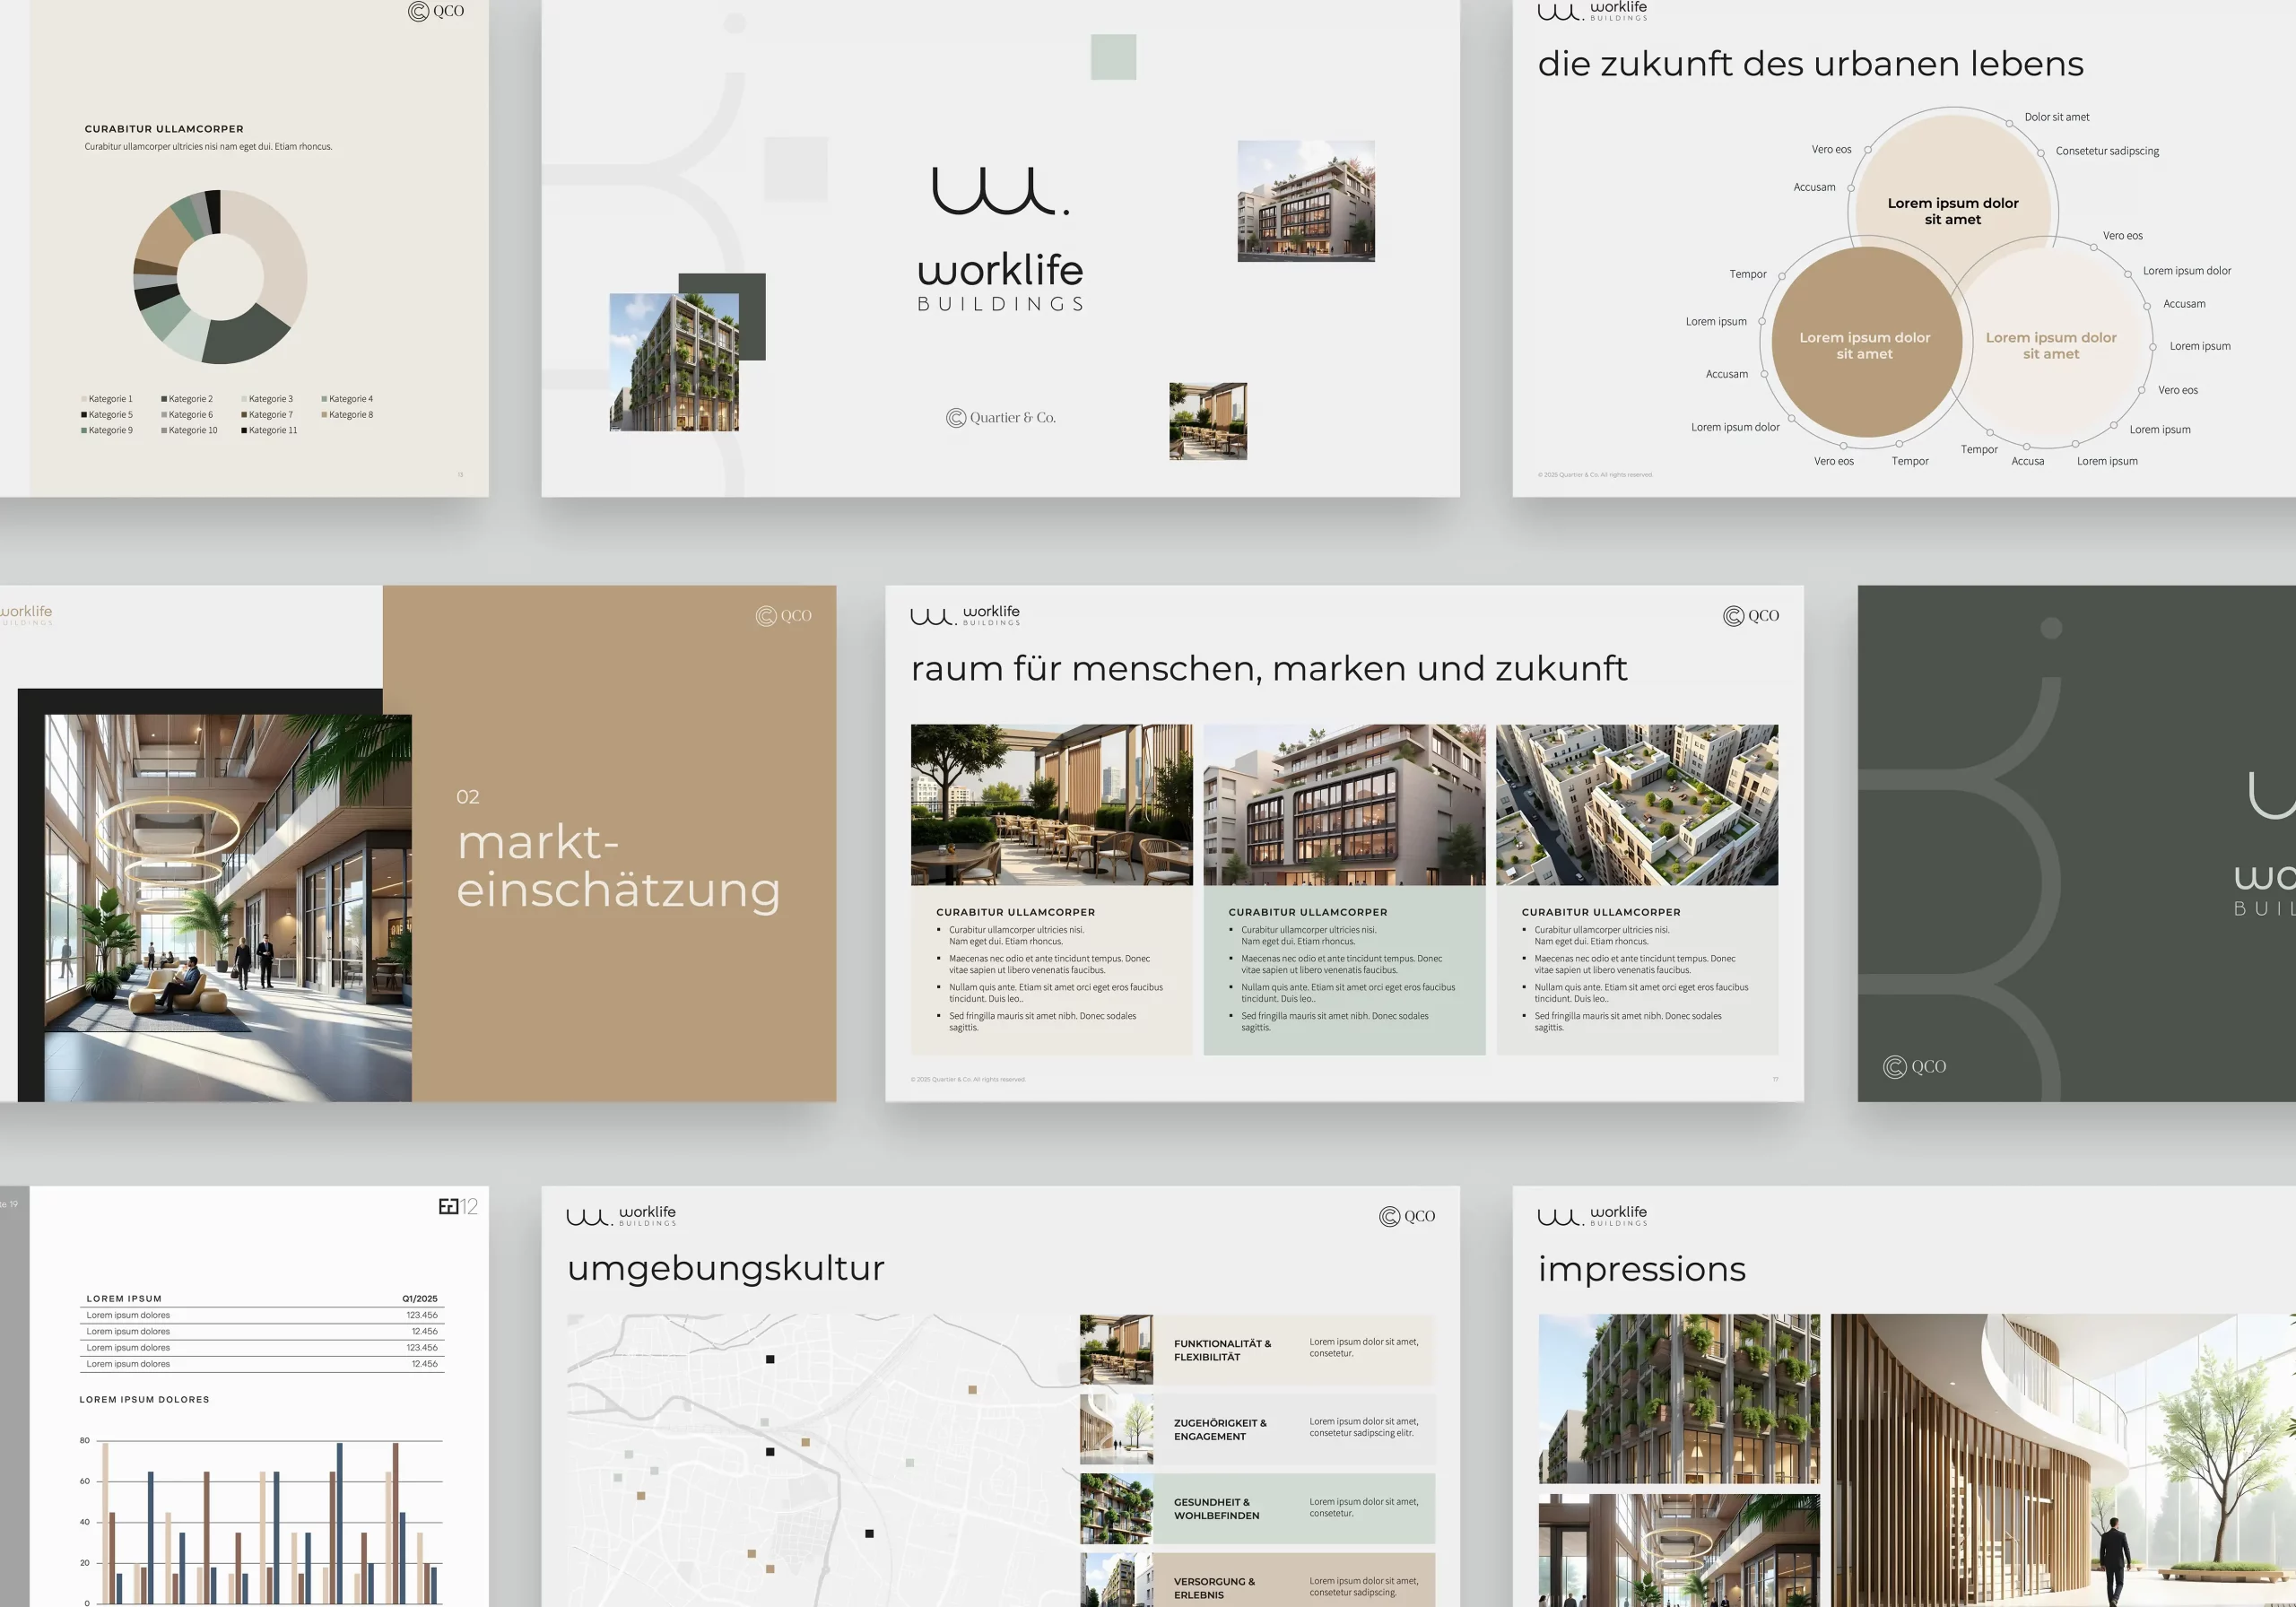
Task: Click the QCO logo above the donut chart
Action: (436, 11)
